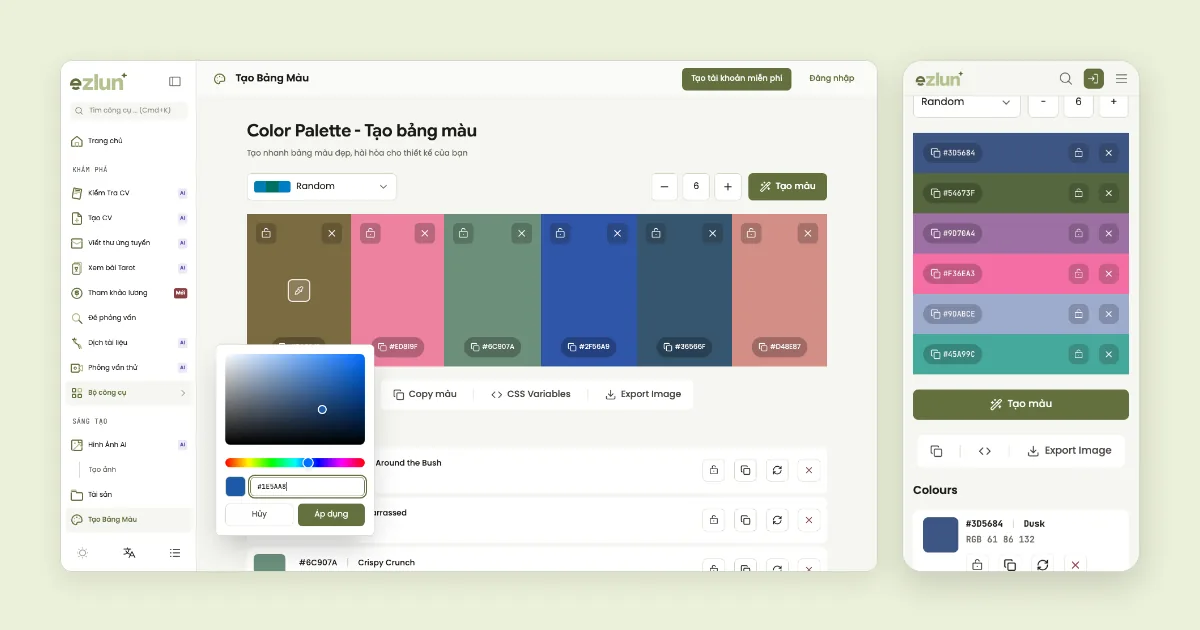Open CSS Variables export

[x=531, y=394]
